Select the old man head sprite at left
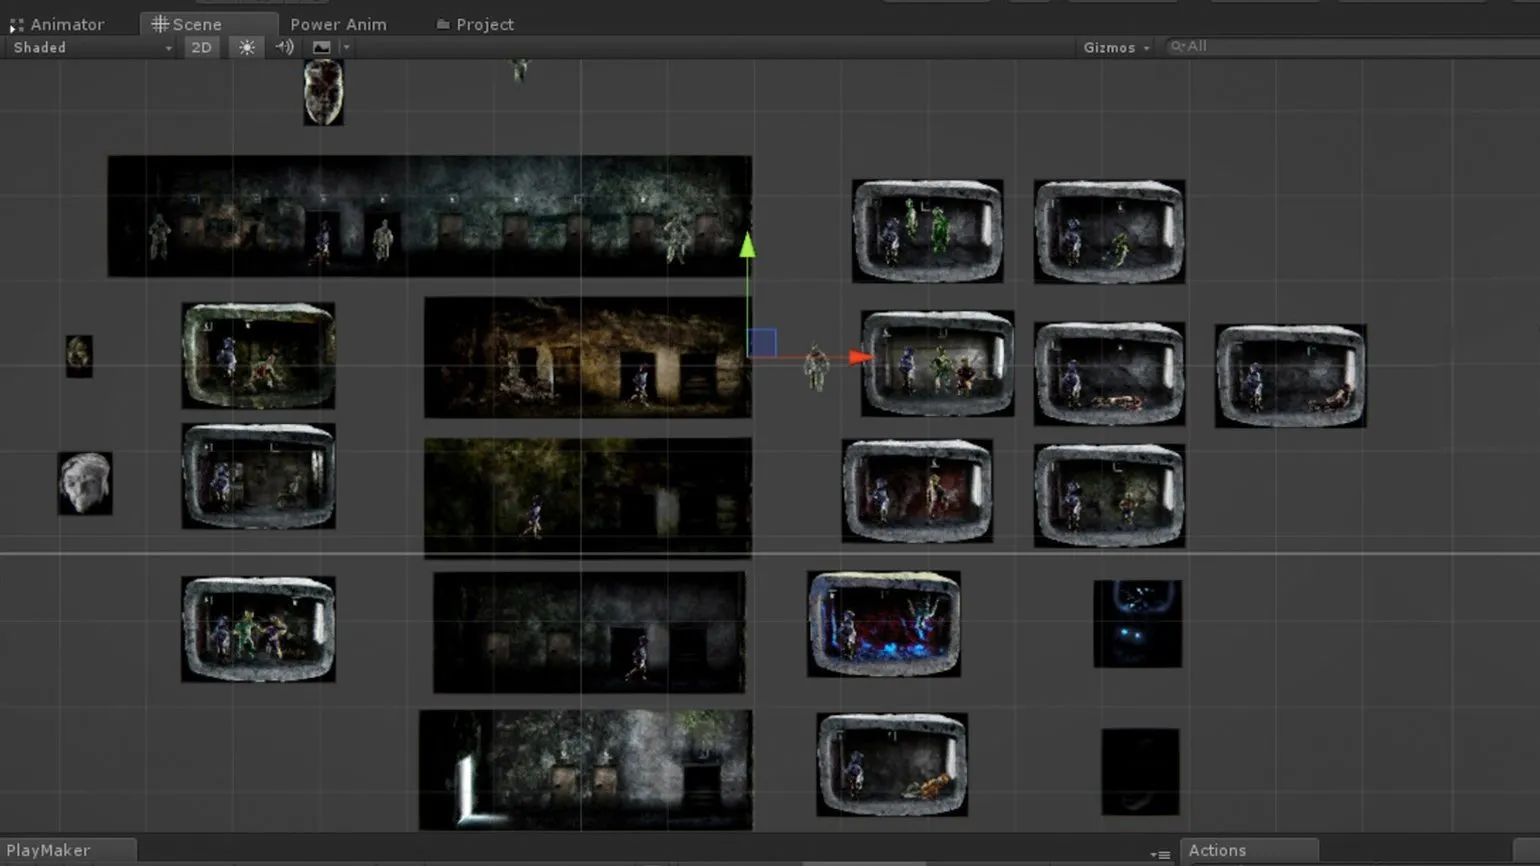The height and width of the screenshot is (866, 1540). coord(85,483)
